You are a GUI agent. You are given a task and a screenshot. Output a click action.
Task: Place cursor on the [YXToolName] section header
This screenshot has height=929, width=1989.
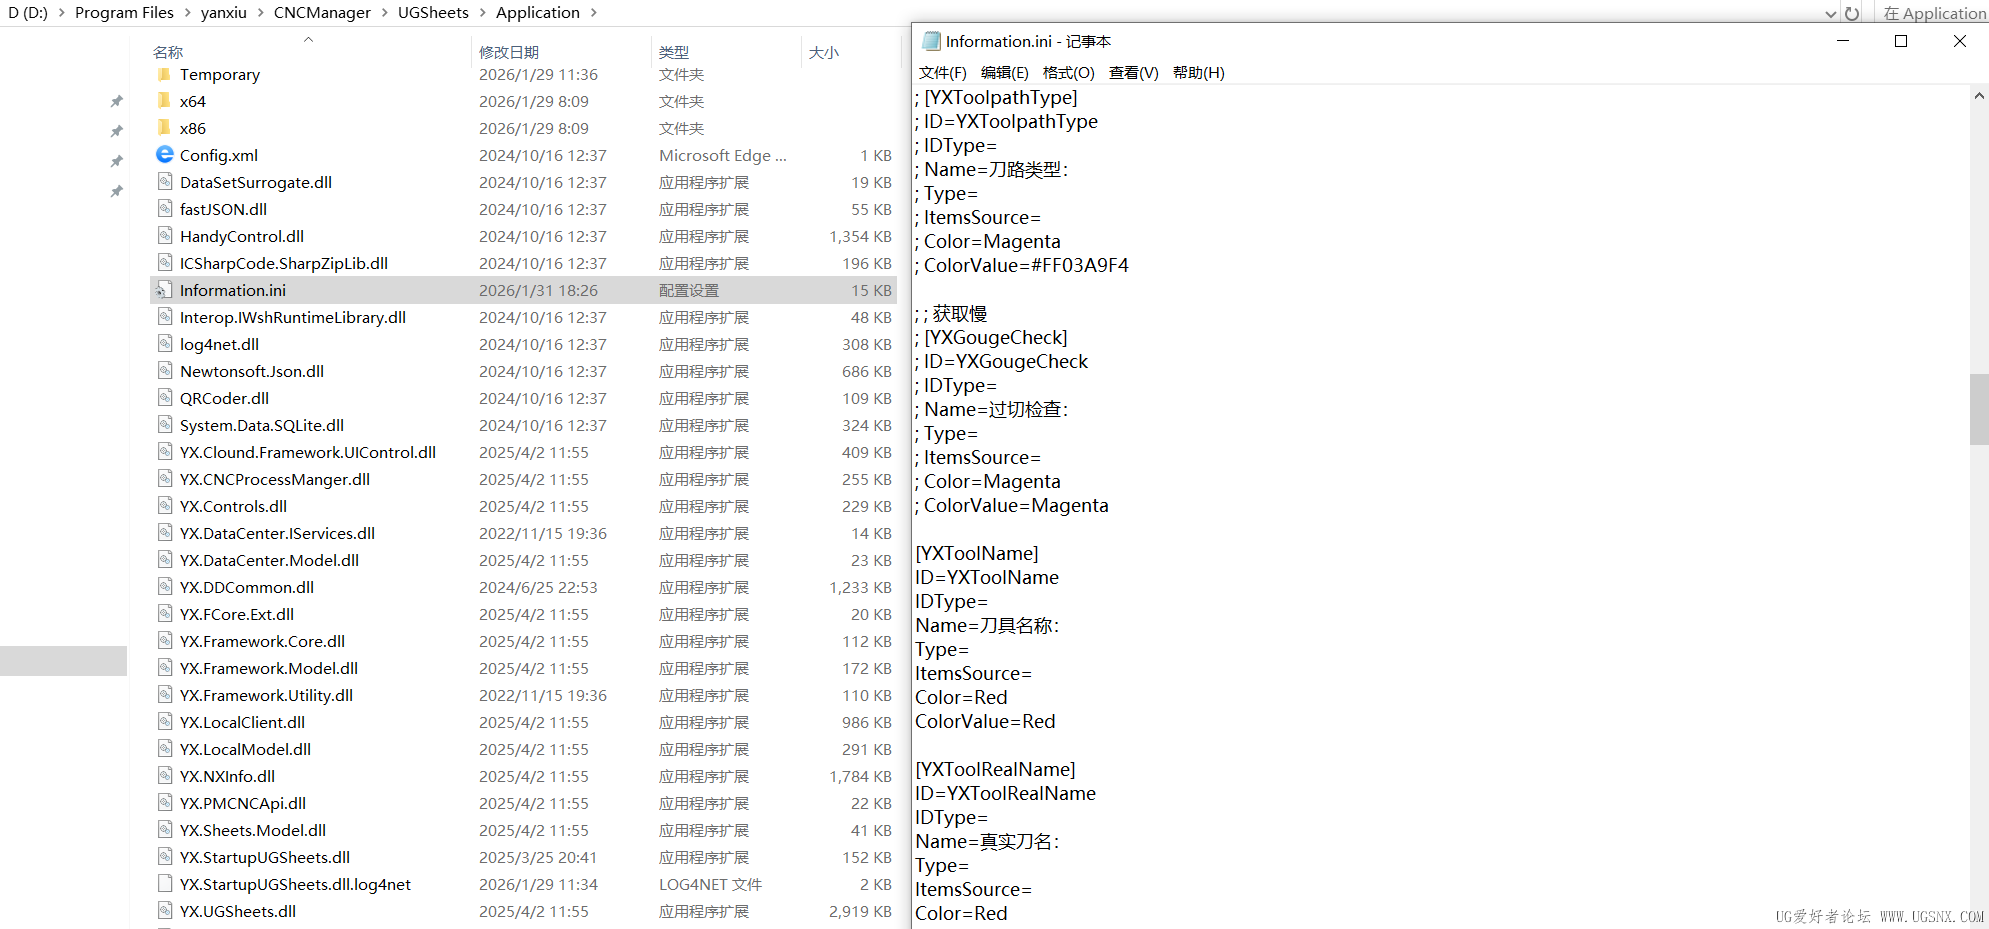(977, 553)
